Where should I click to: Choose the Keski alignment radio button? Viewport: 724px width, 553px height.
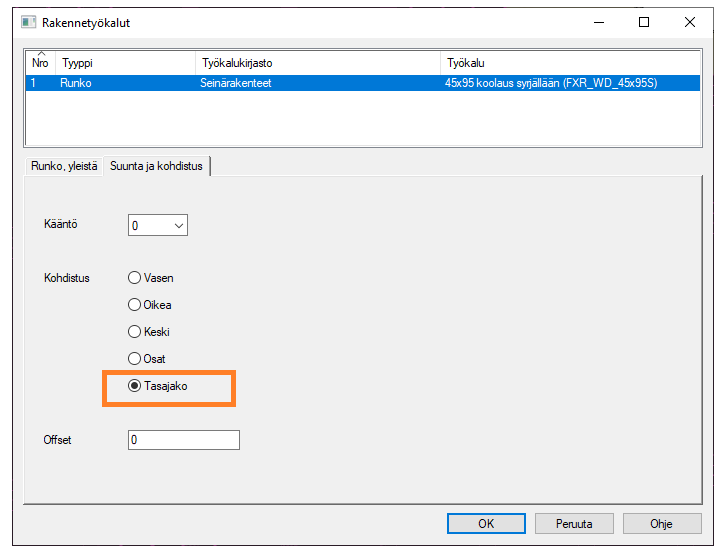[135, 332]
